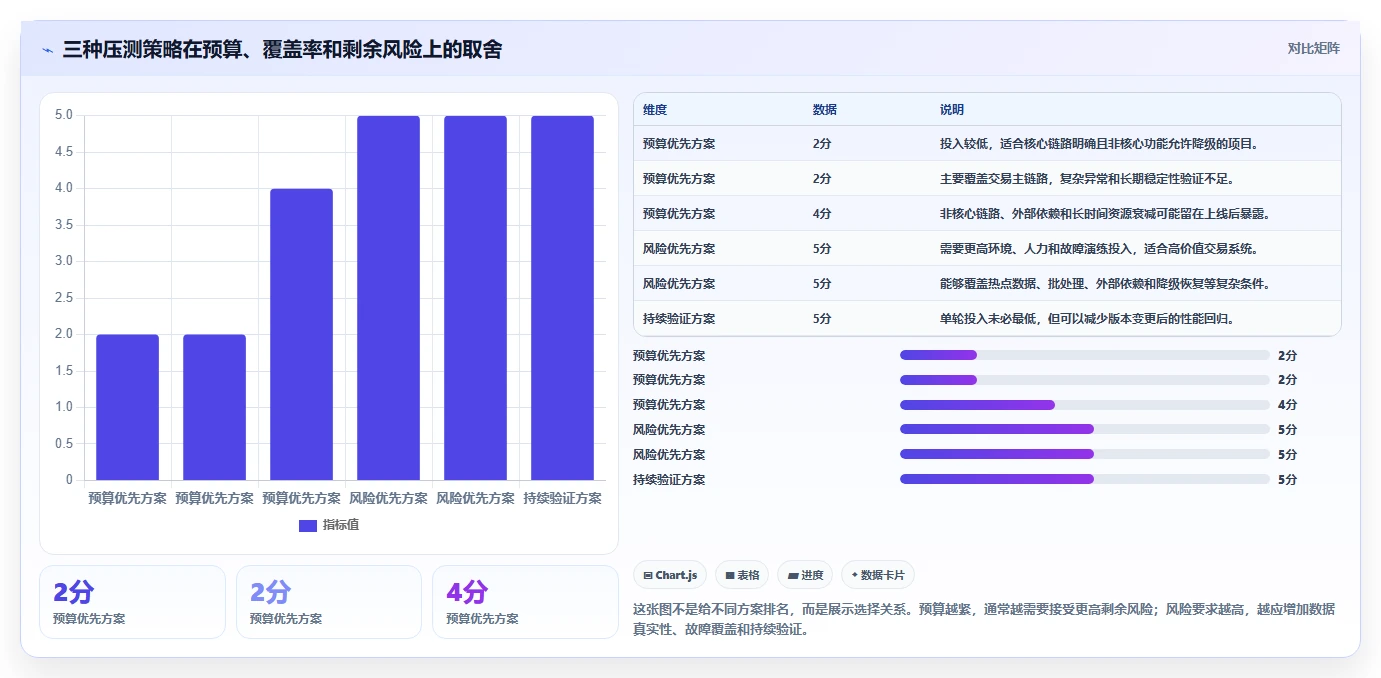The width and height of the screenshot is (1381, 678).
Task: Click the blue square legend swatch for 指标值
Action: click(308, 525)
